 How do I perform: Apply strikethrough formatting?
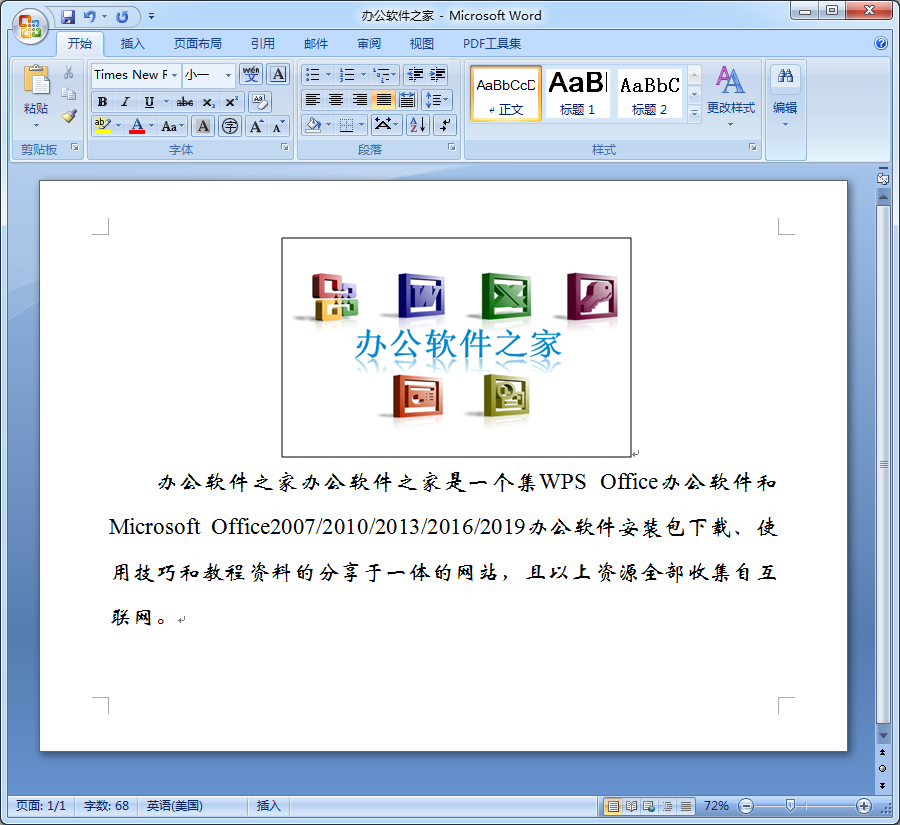coord(184,102)
